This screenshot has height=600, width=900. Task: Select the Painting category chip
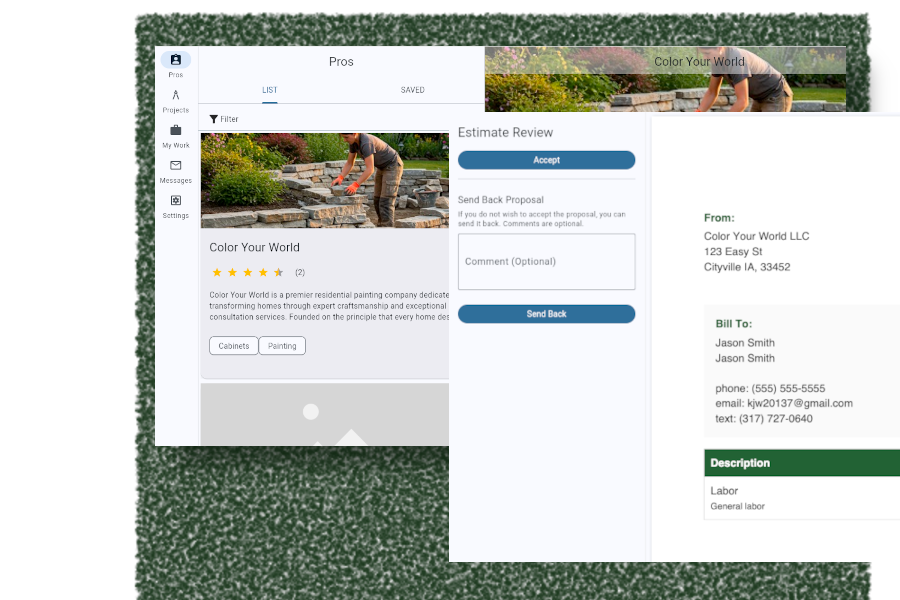click(282, 345)
